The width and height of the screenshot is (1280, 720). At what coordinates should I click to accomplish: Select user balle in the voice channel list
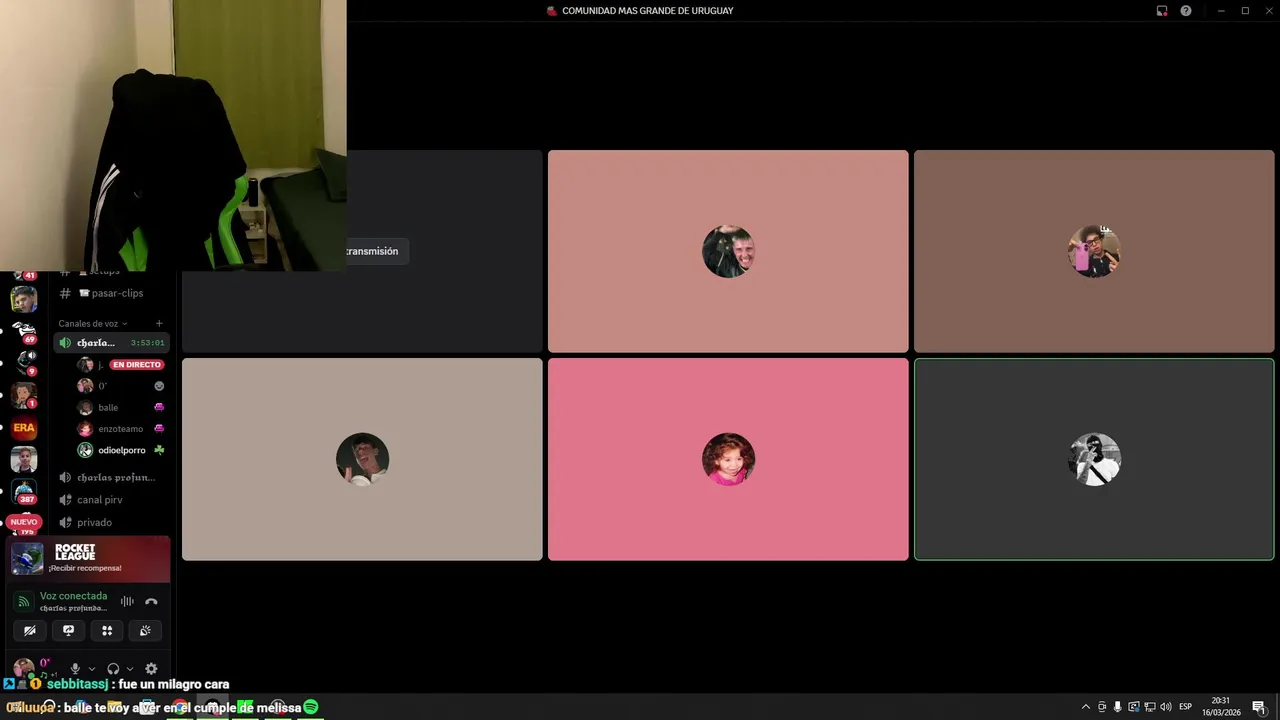pyautogui.click(x=120, y=407)
